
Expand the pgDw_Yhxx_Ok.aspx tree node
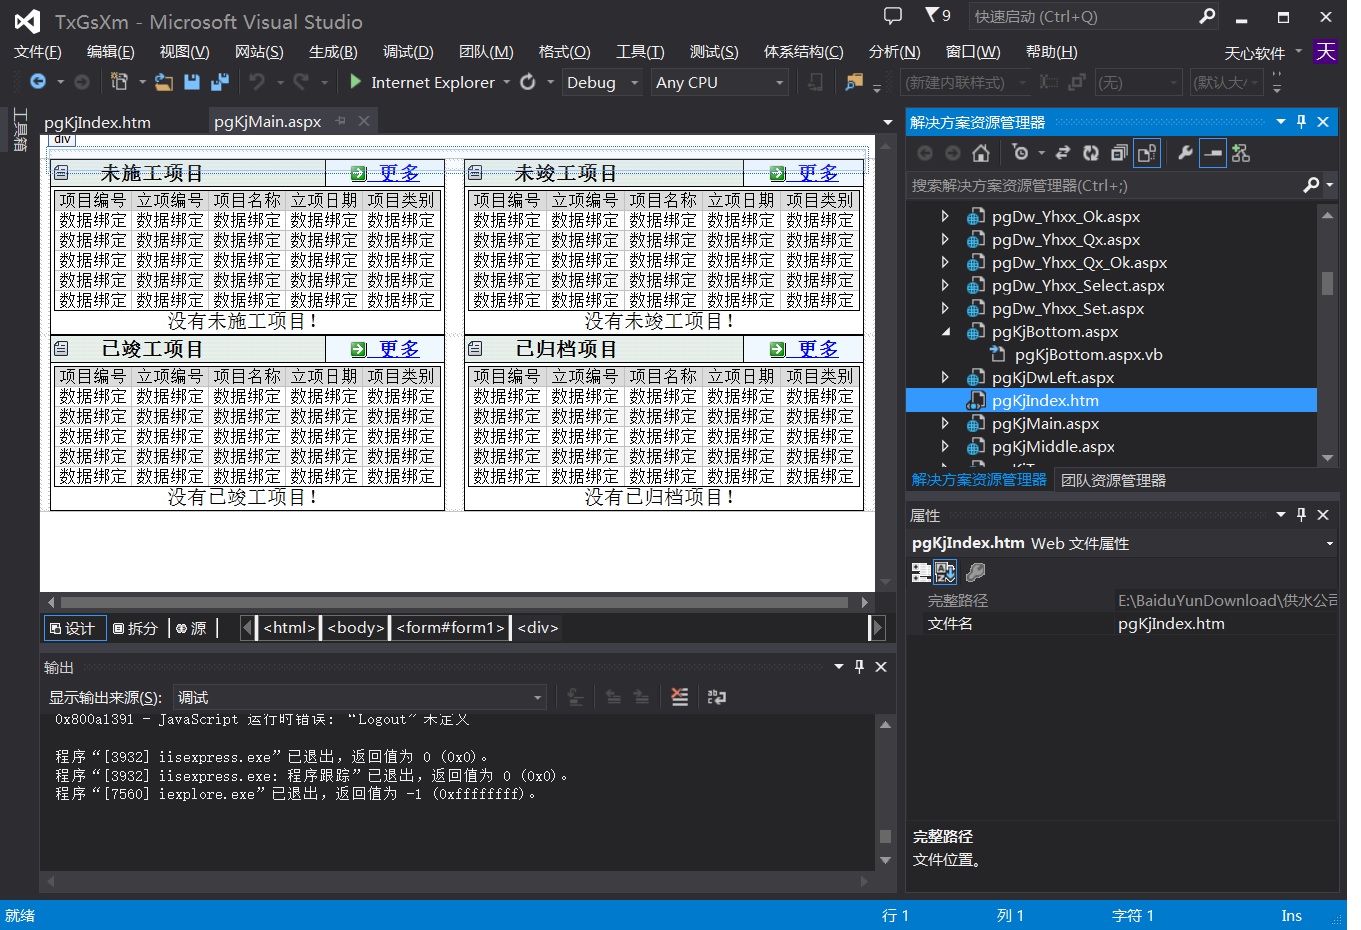(945, 216)
